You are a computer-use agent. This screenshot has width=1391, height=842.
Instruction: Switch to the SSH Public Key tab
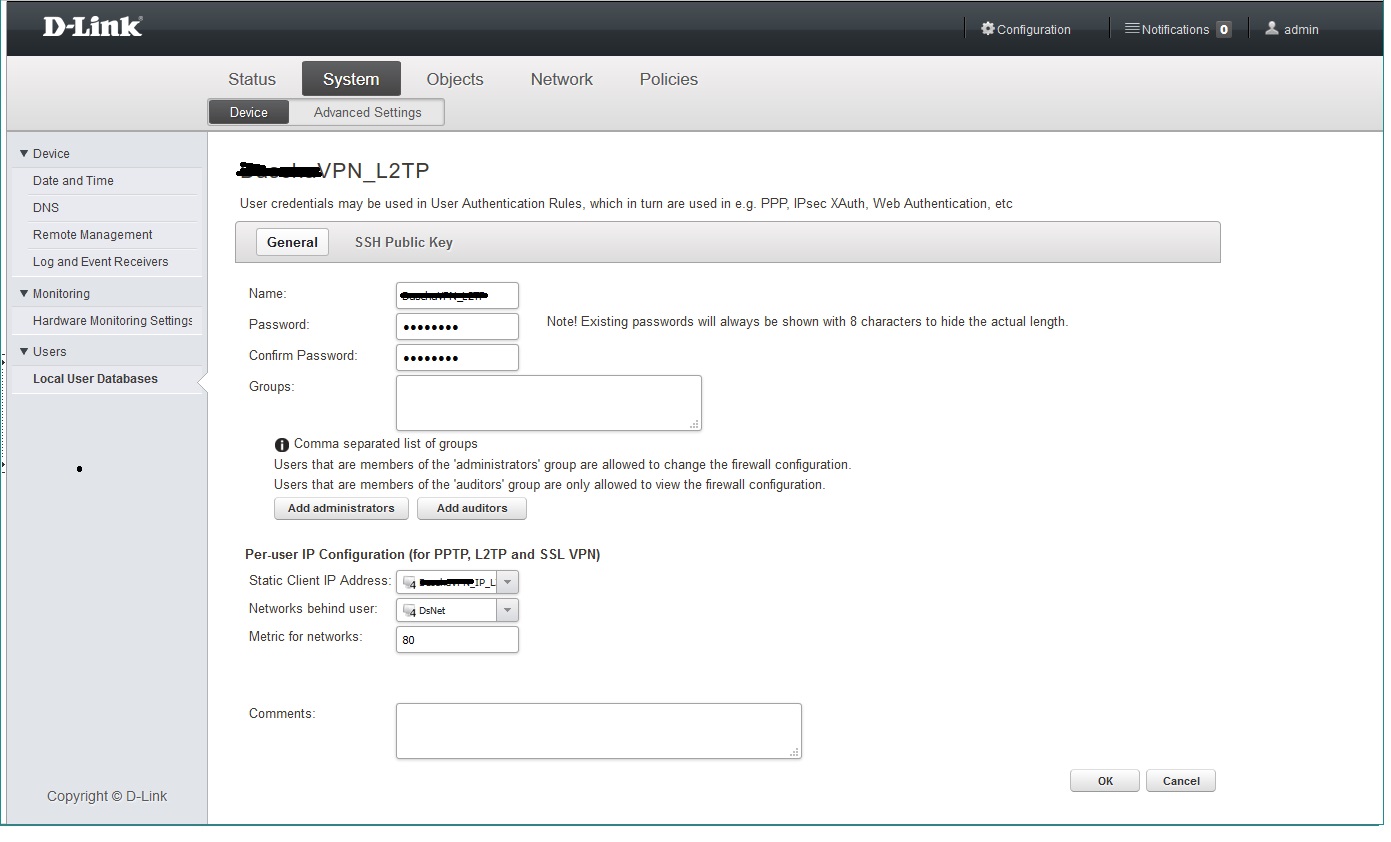tap(404, 242)
